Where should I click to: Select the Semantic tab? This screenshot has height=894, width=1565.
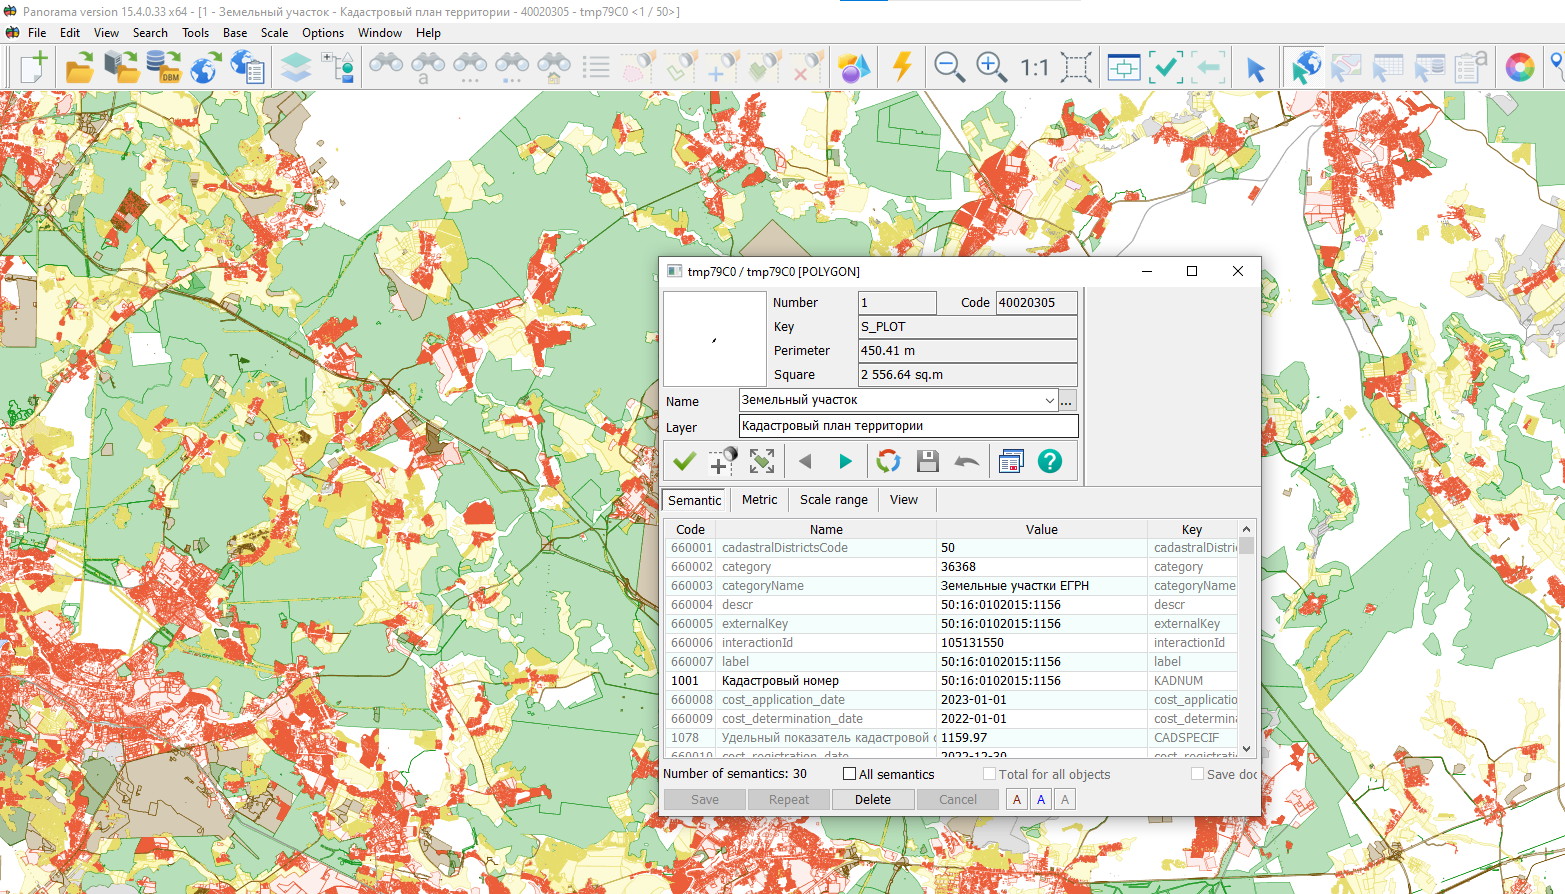[695, 500]
